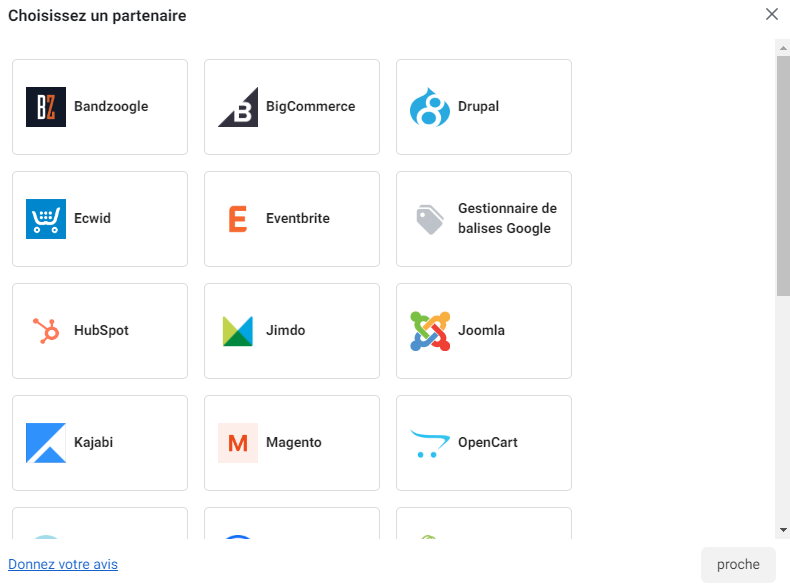Screen dimensions: 790x585
Task: Click the scrollbar up arrow
Action: [x=783, y=48]
